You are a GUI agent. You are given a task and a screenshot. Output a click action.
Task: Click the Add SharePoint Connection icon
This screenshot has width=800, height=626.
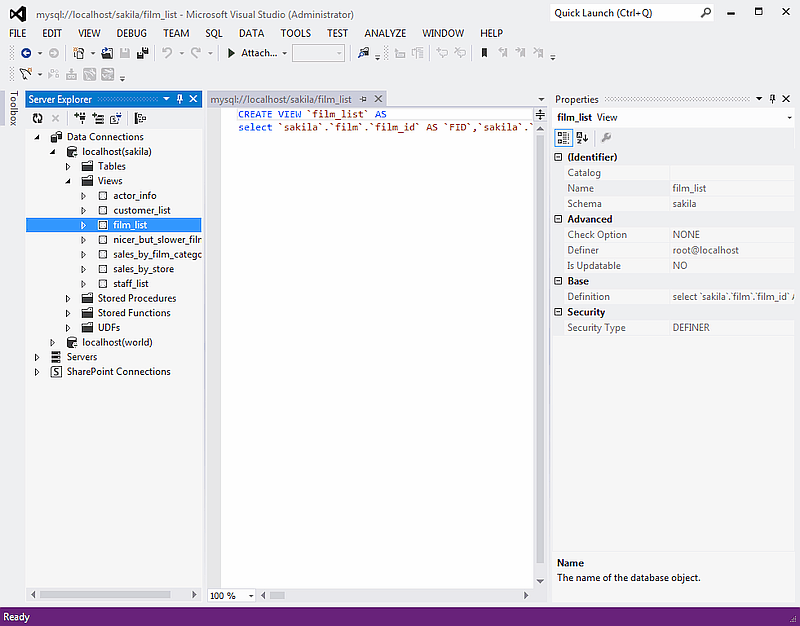(116, 118)
